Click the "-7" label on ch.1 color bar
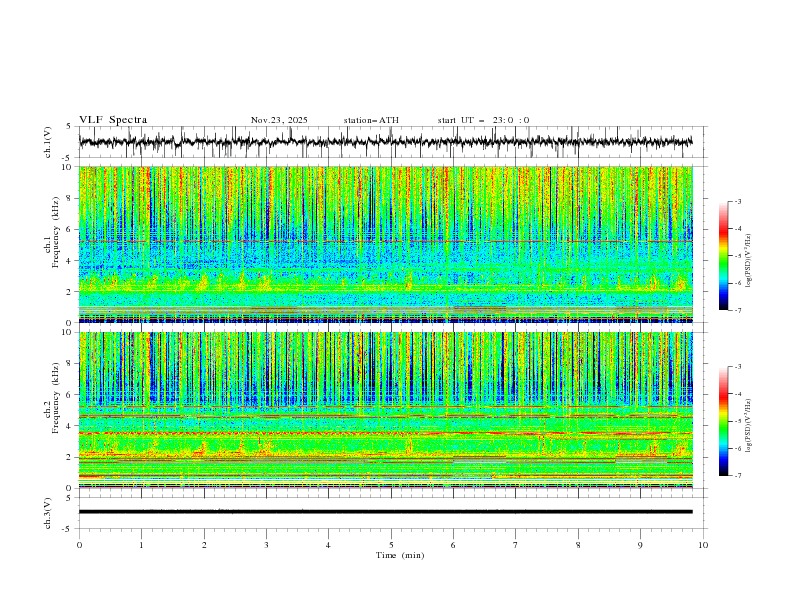792x612 pixels. [737, 310]
